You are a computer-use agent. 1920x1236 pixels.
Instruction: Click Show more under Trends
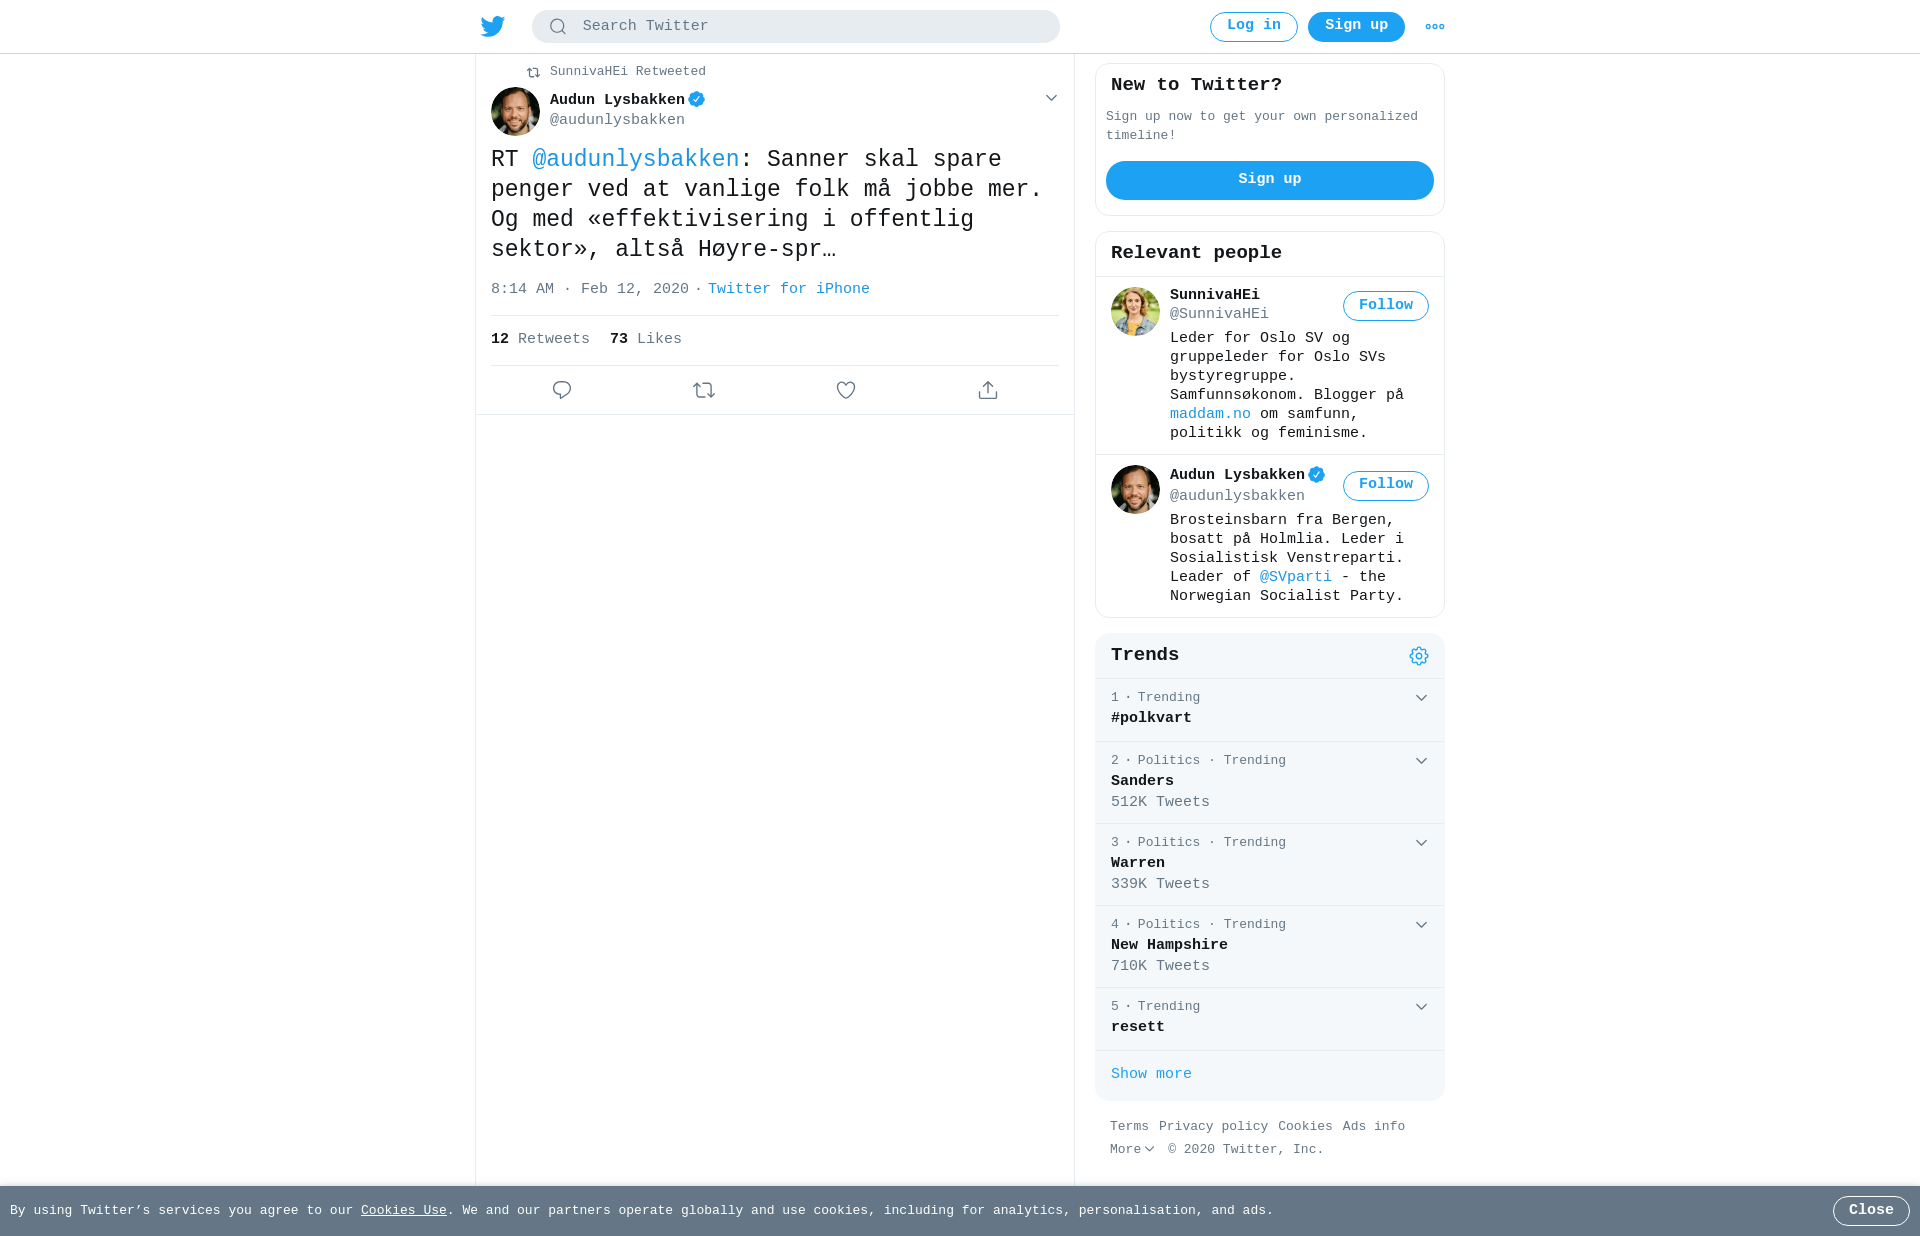[x=1151, y=1074]
